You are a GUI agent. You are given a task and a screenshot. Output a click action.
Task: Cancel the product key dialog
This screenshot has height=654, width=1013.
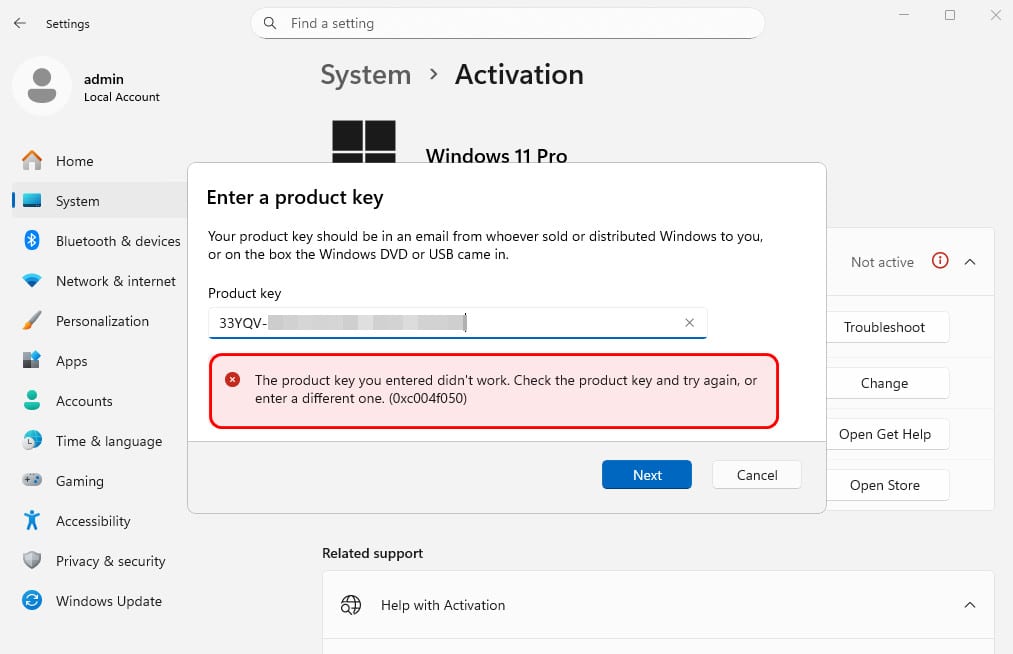click(757, 475)
